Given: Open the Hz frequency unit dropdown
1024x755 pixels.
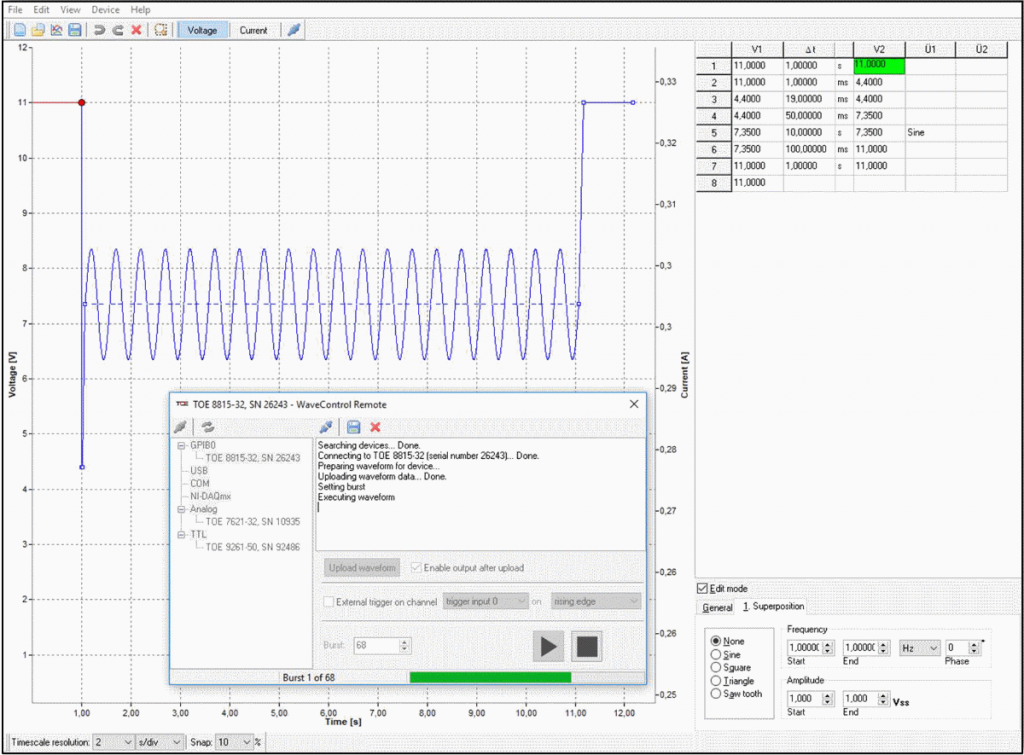Looking at the screenshot, I should 919,648.
